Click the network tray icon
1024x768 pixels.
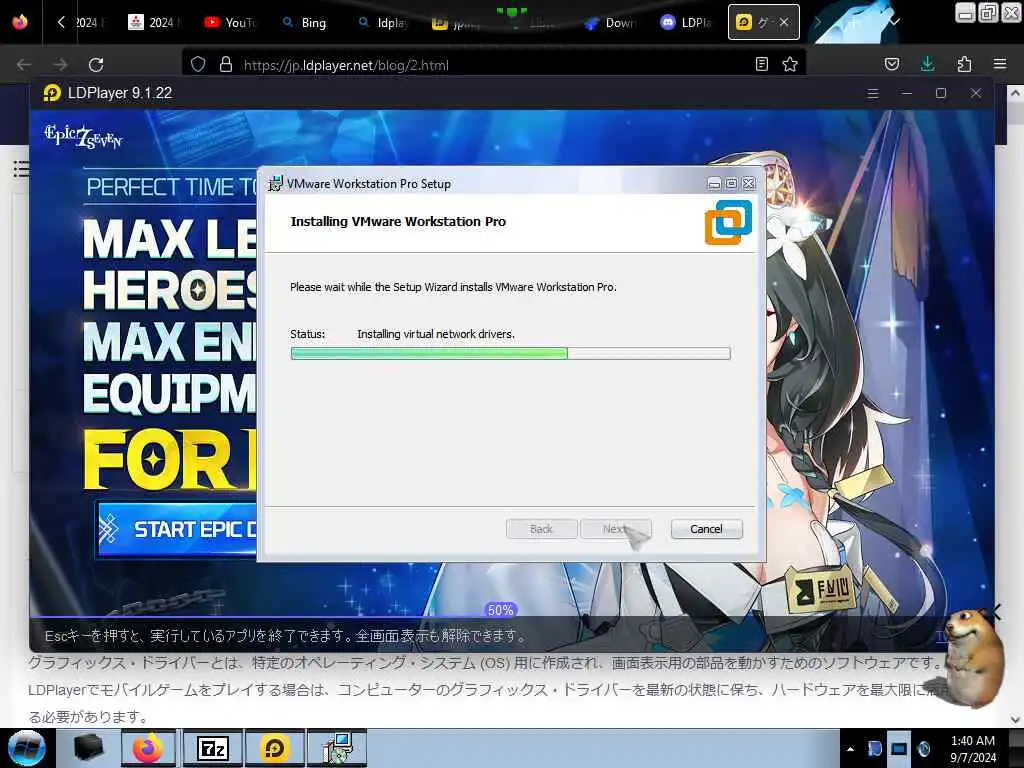[899, 748]
